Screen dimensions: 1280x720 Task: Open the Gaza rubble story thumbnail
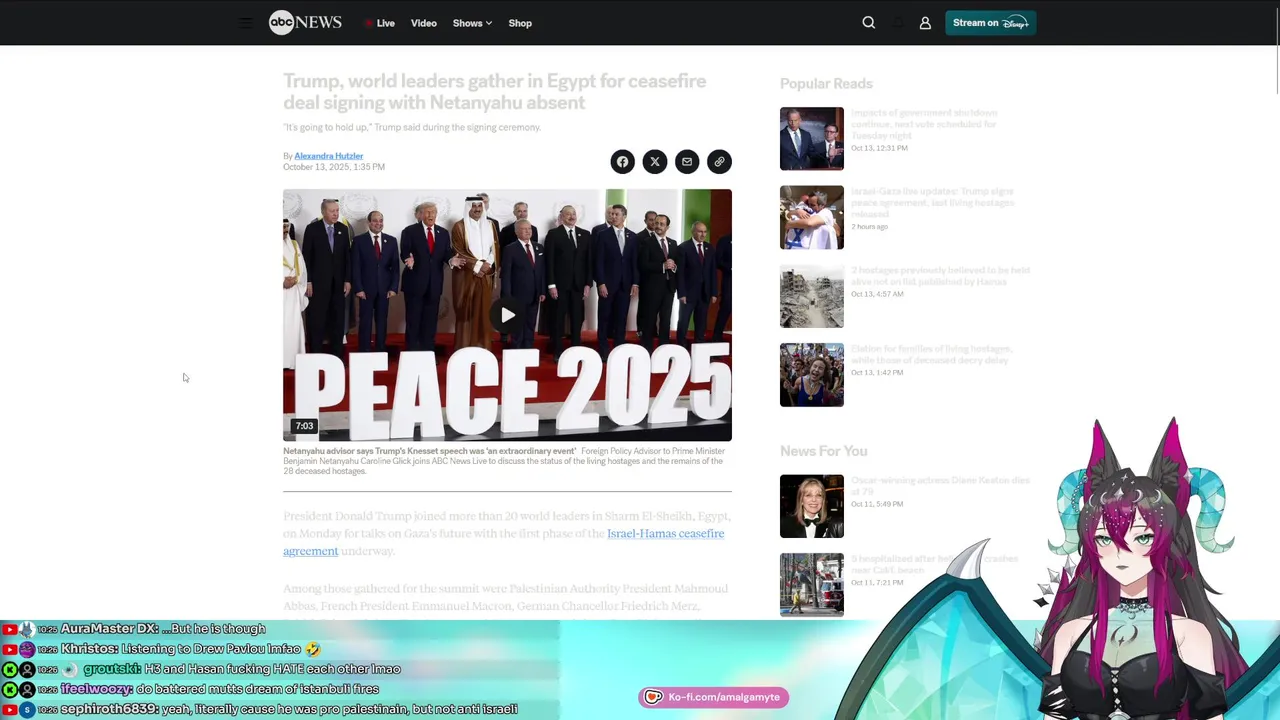(812, 296)
